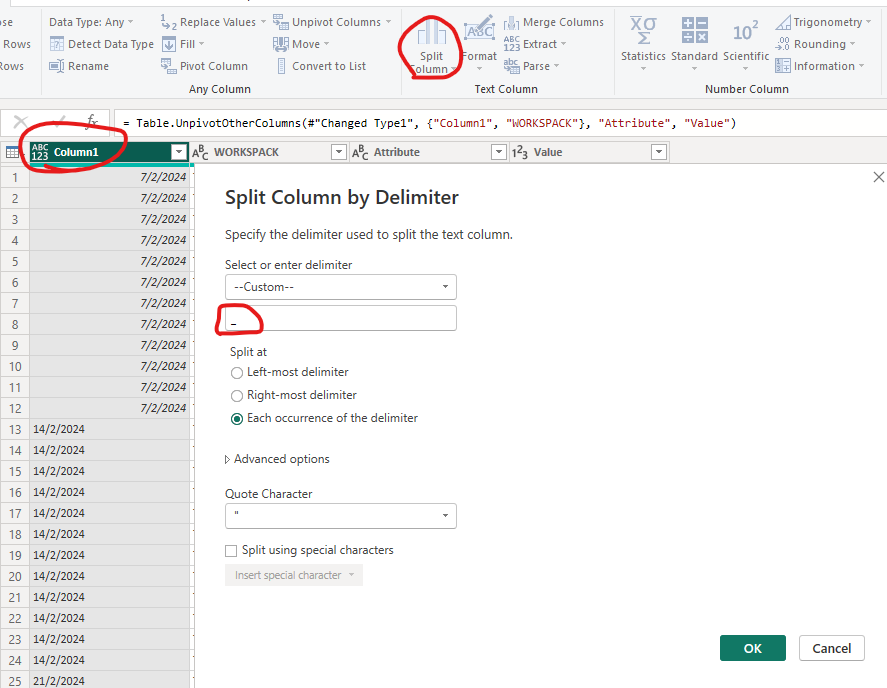Select row 20 number header
Image resolution: width=887 pixels, height=688 pixels.
click(x=15, y=576)
